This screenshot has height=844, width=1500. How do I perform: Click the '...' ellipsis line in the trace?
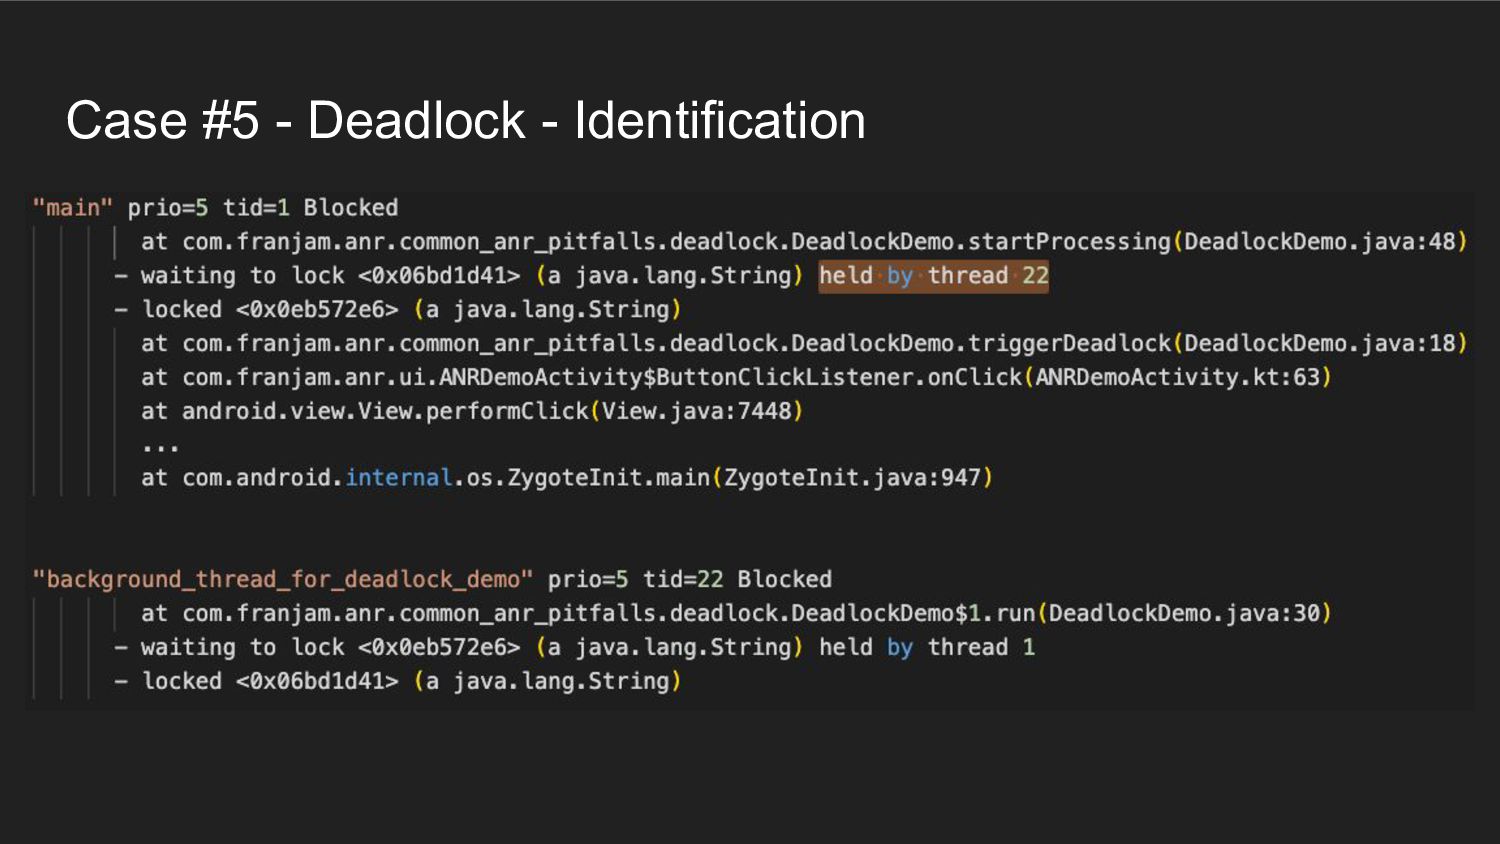coord(160,446)
